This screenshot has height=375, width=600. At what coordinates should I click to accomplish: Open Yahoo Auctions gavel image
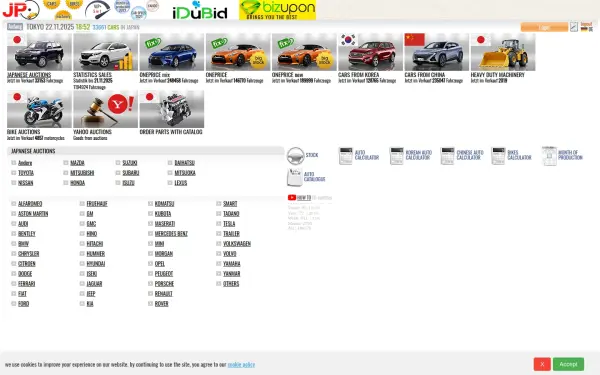105,109
